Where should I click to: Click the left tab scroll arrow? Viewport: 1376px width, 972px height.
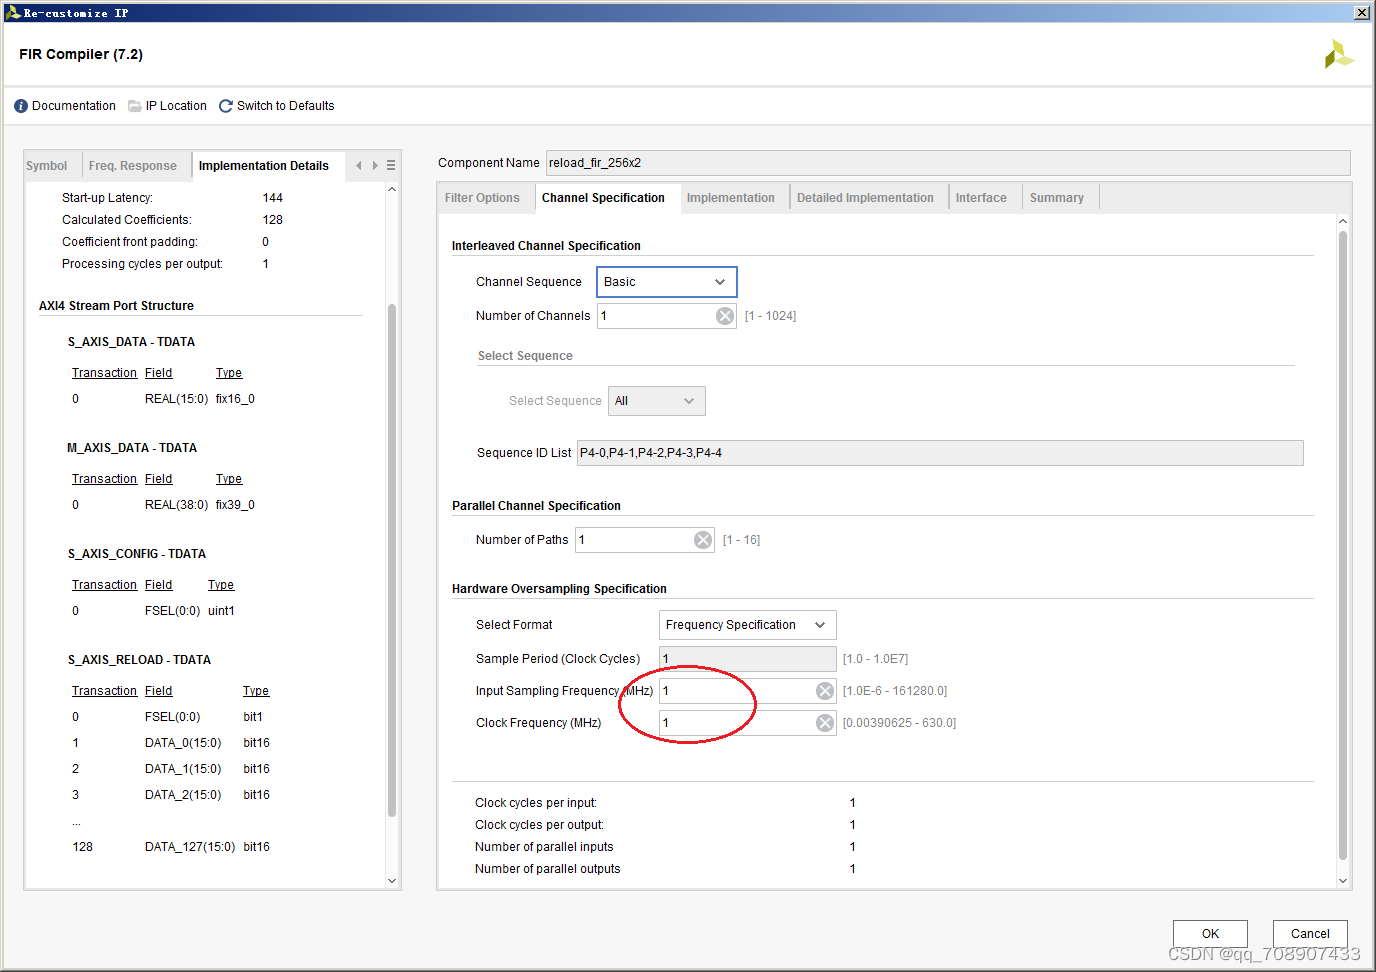click(359, 166)
